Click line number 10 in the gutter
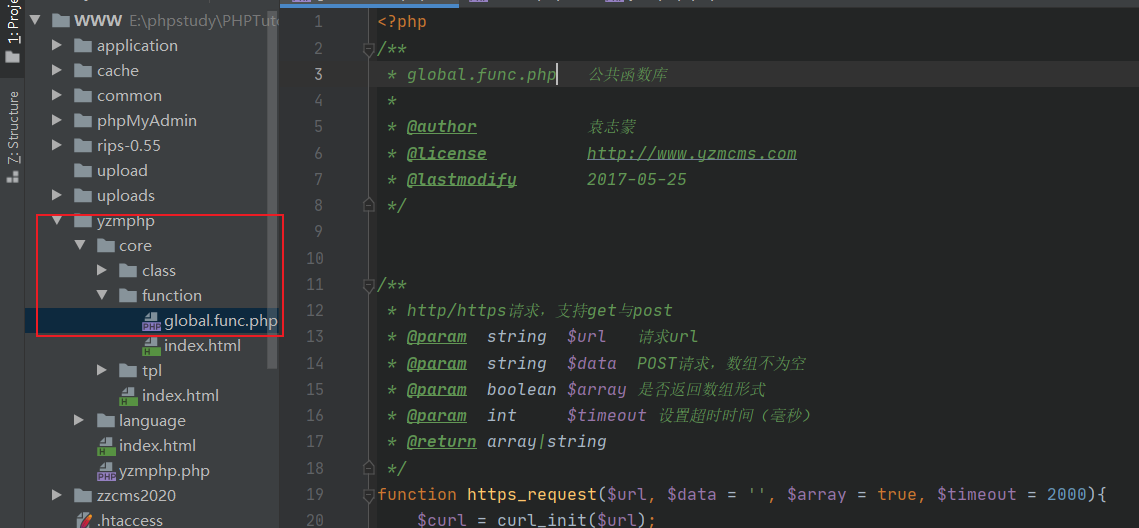 pyautogui.click(x=315, y=258)
